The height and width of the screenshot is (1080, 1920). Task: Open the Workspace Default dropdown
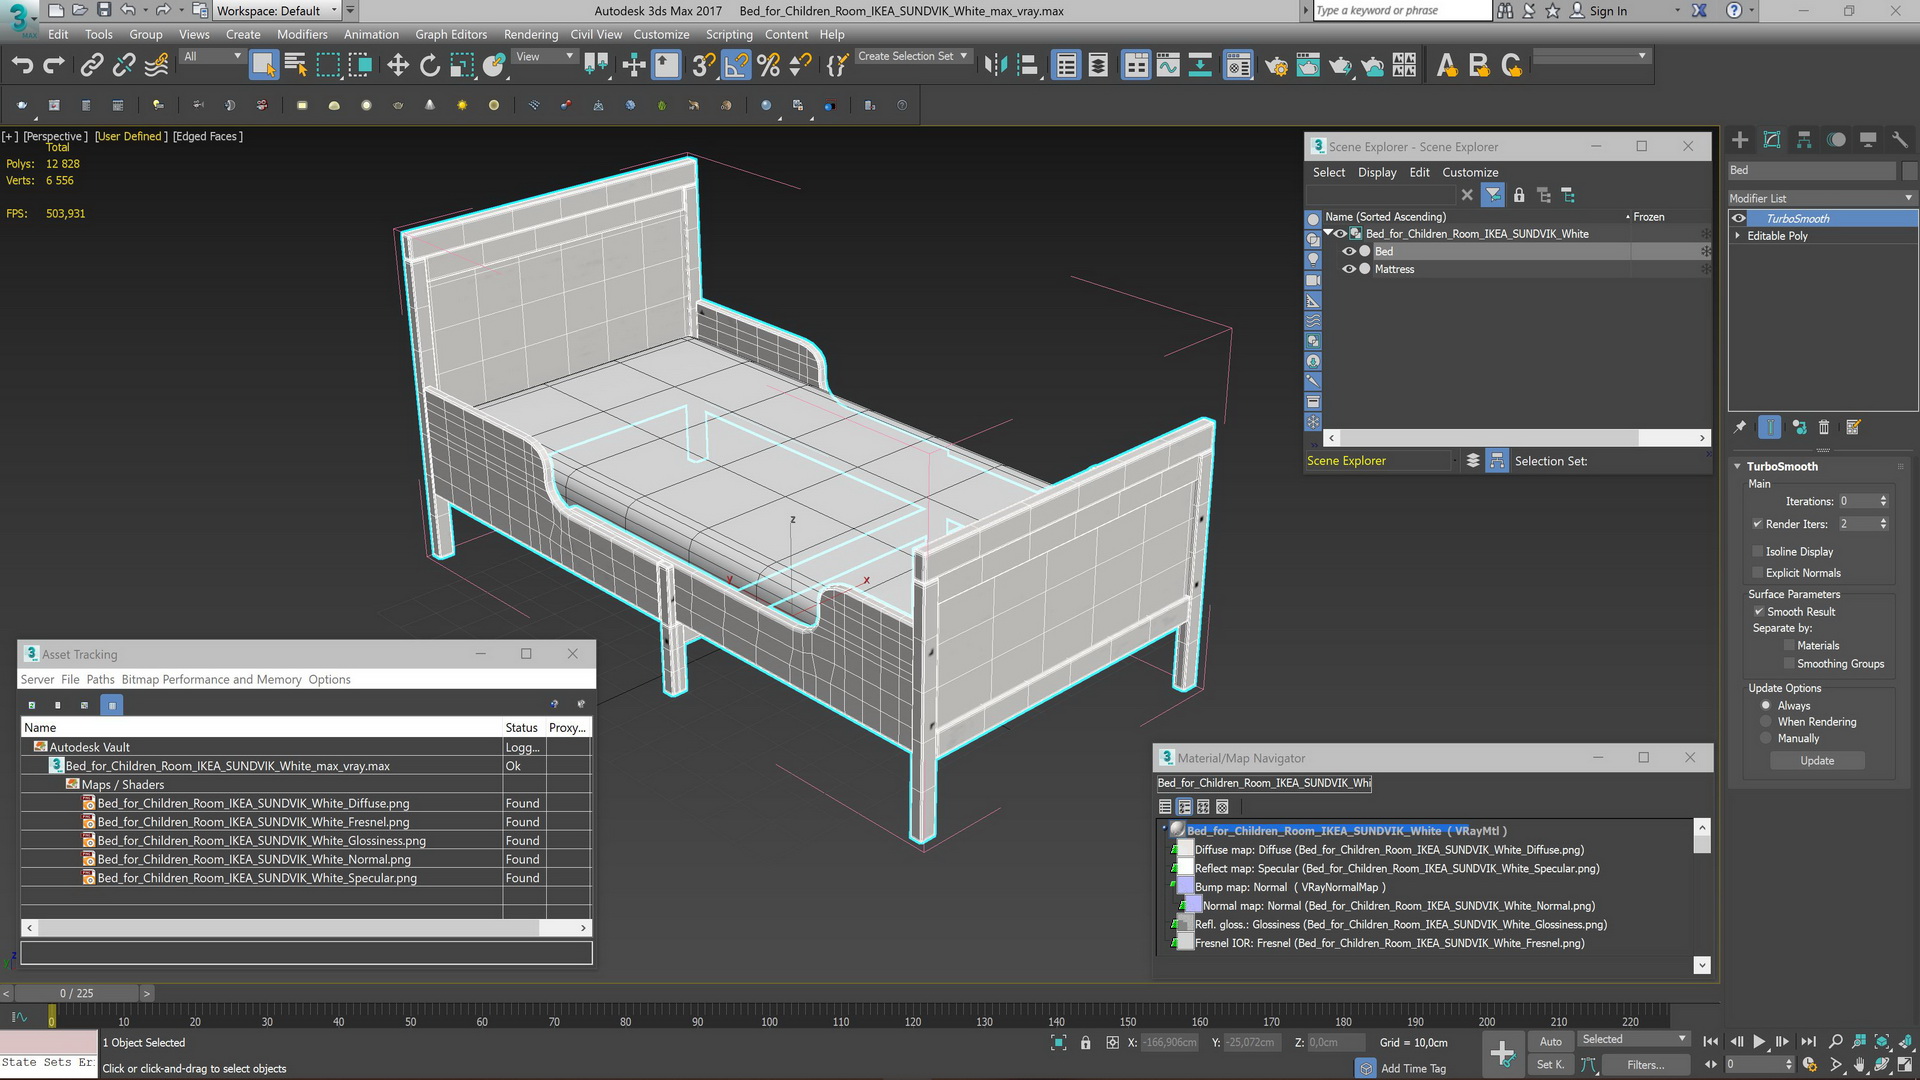click(278, 11)
